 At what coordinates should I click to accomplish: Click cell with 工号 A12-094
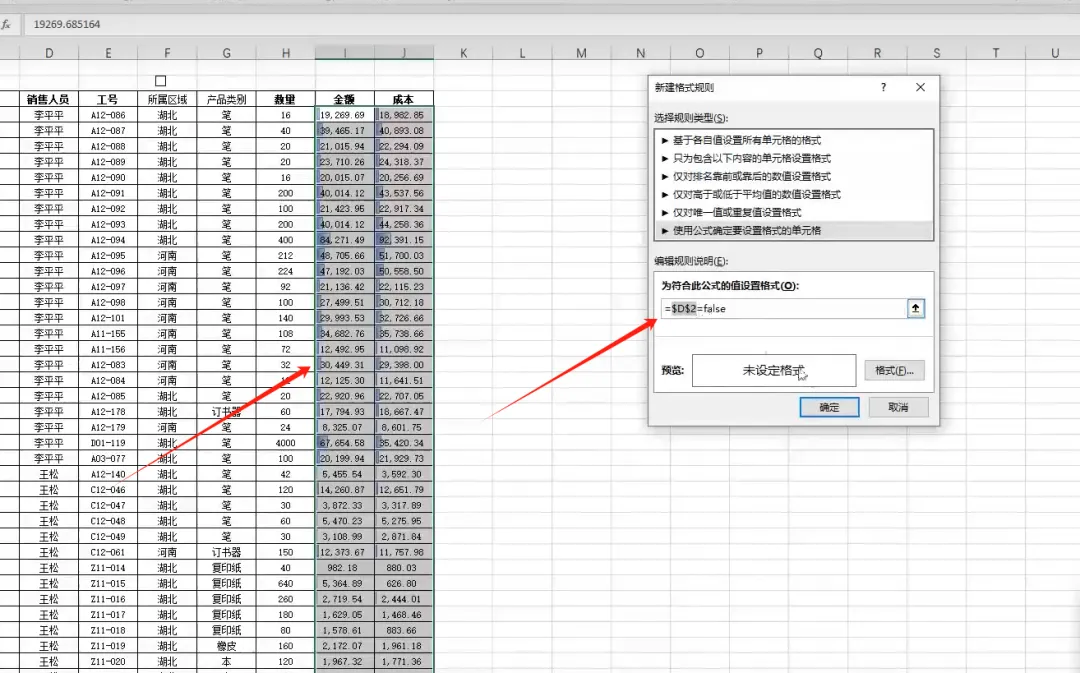point(108,240)
